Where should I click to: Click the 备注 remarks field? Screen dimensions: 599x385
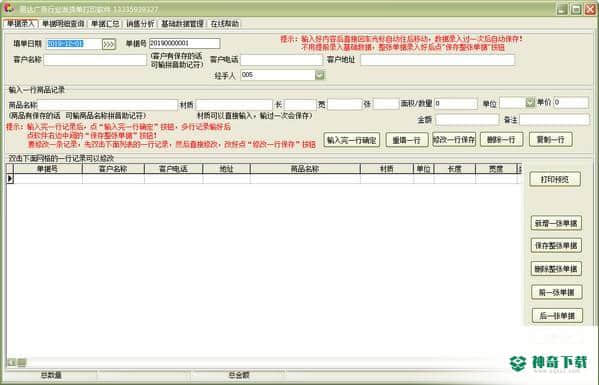tap(554, 120)
